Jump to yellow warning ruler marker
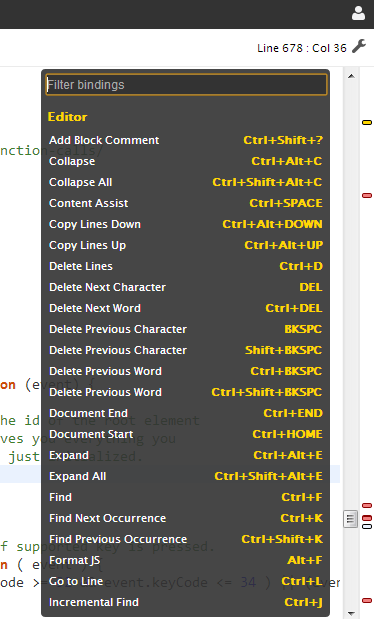The width and height of the screenshot is (374, 619). 367,122
